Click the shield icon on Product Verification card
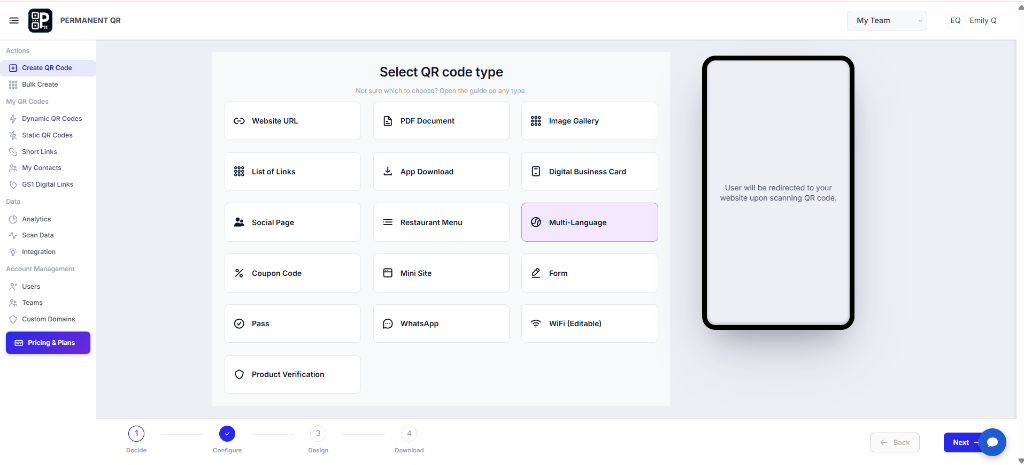Screen dimensions: 1024x465 click(x=239, y=374)
